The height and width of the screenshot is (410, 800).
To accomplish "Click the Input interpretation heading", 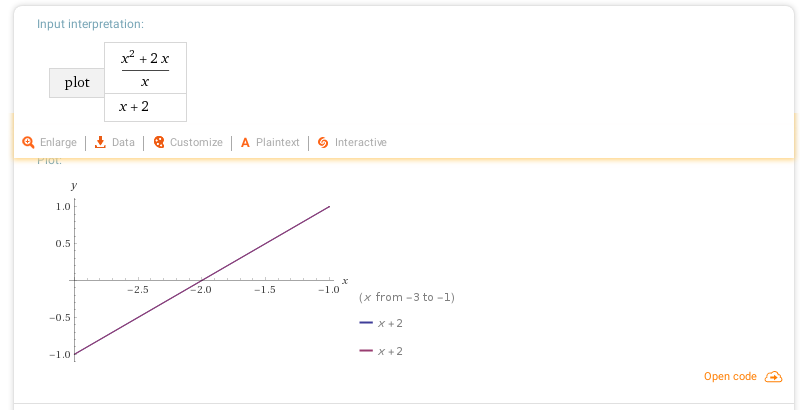I will tap(90, 24).
